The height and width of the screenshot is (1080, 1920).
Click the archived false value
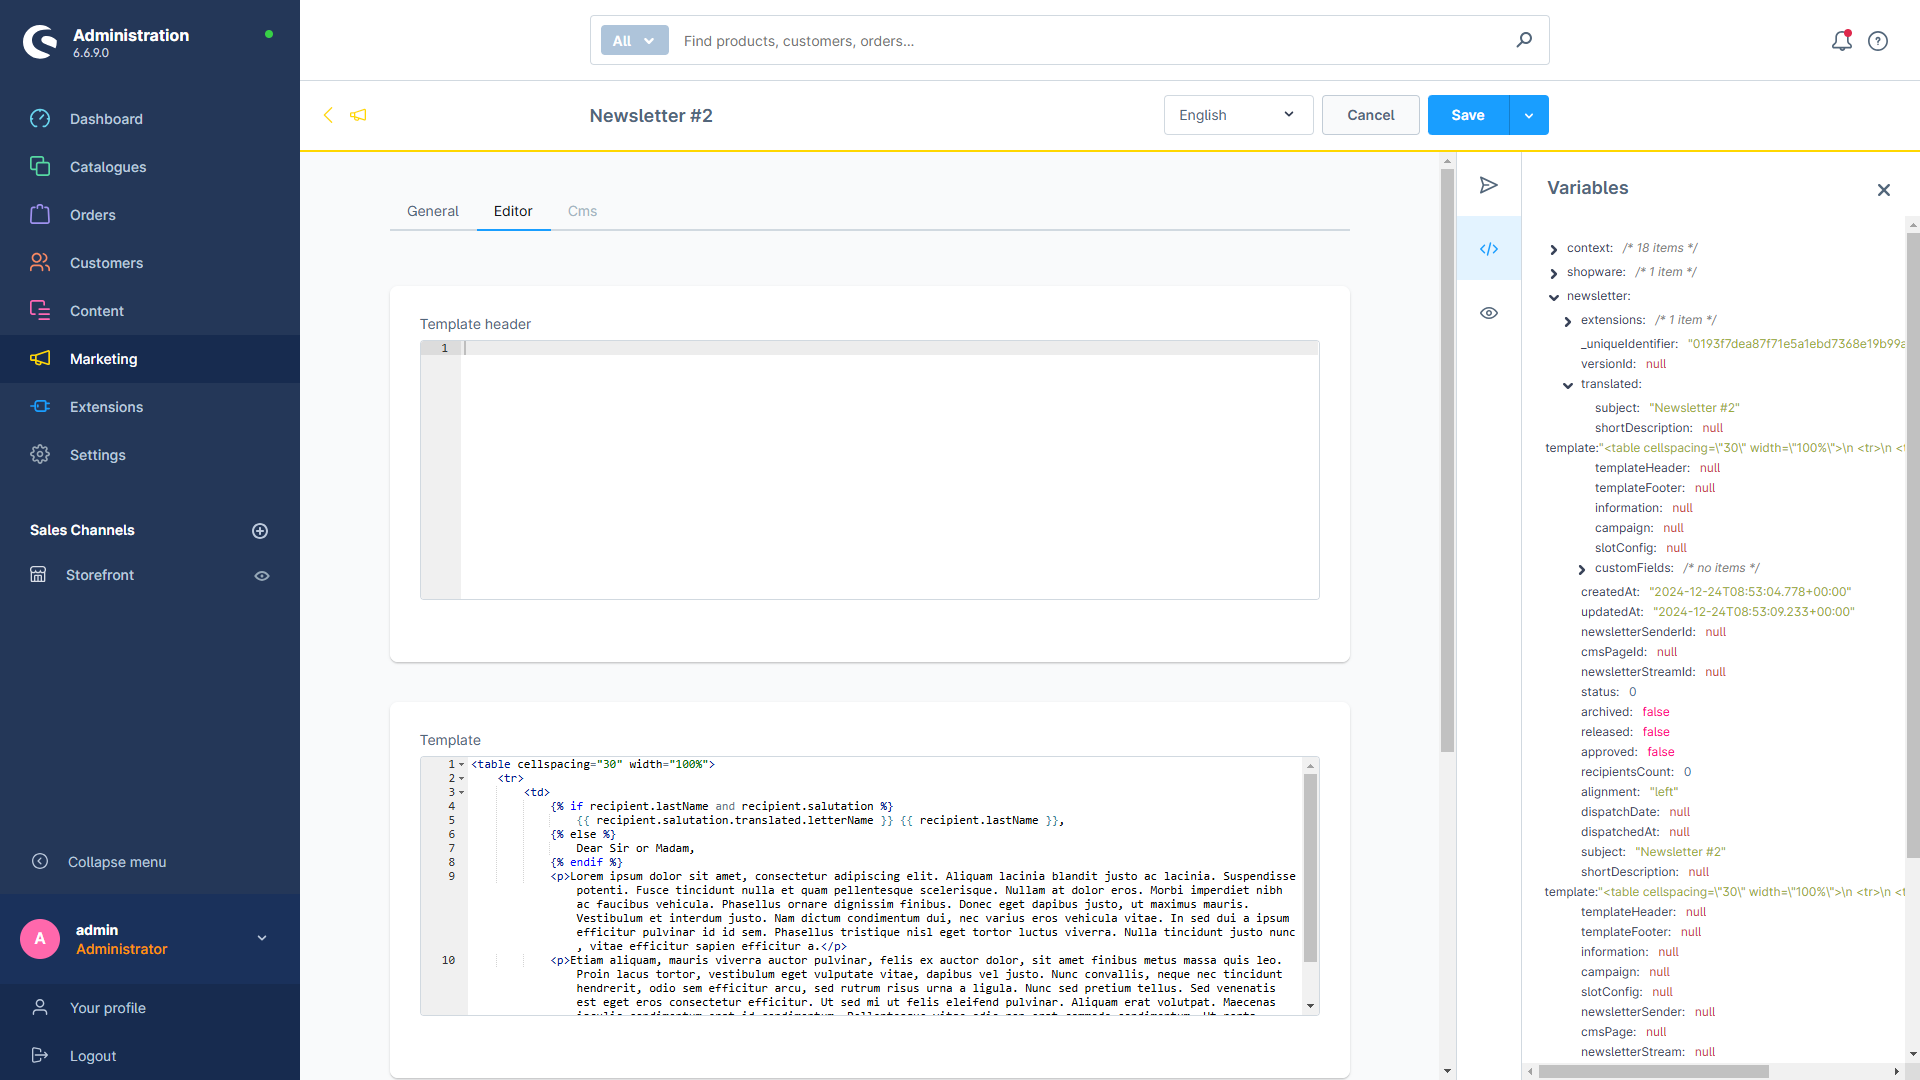point(1656,712)
